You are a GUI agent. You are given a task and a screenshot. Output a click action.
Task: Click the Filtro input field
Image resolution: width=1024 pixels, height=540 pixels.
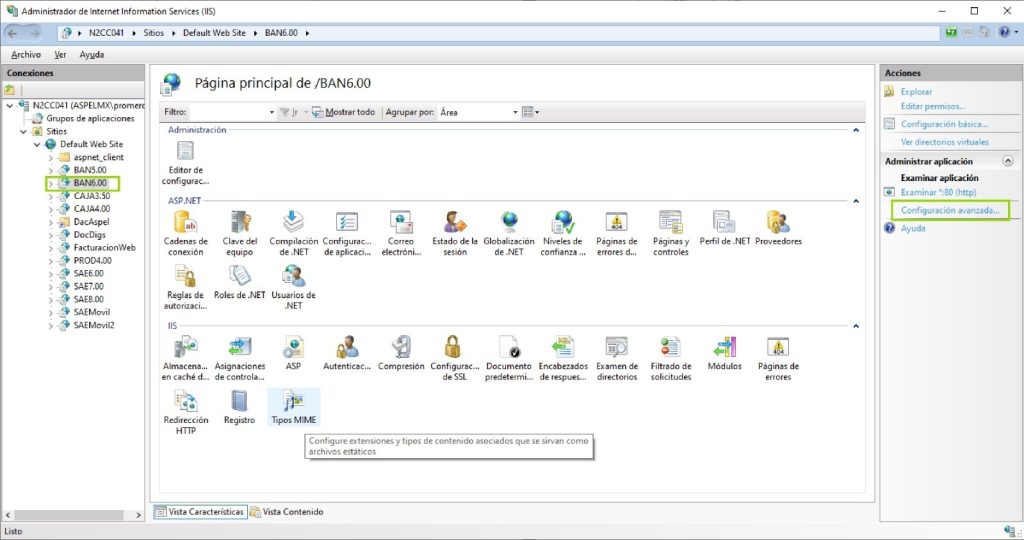pyautogui.click(x=228, y=112)
